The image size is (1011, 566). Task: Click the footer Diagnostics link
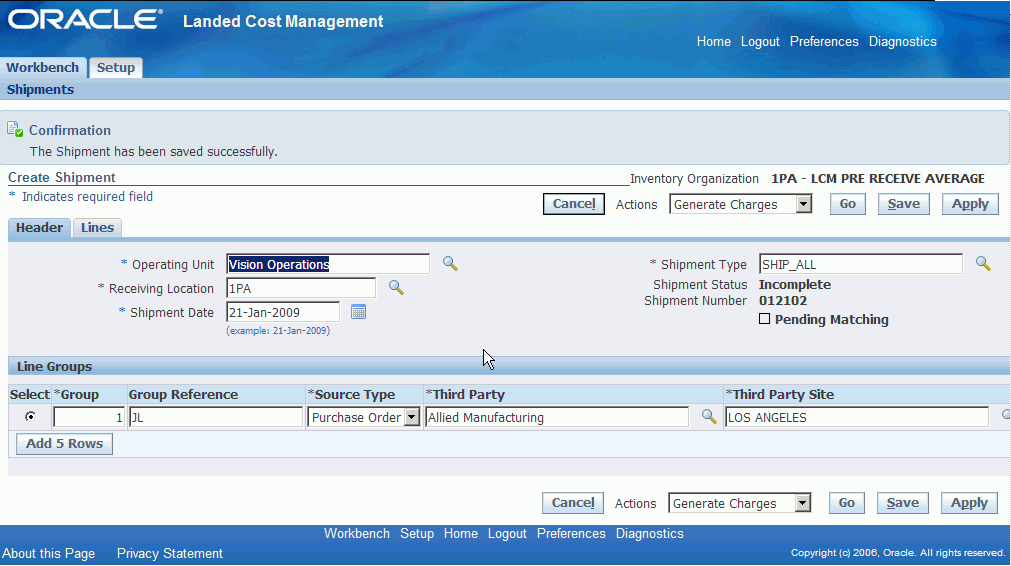pyautogui.click(x=649, y=534)
